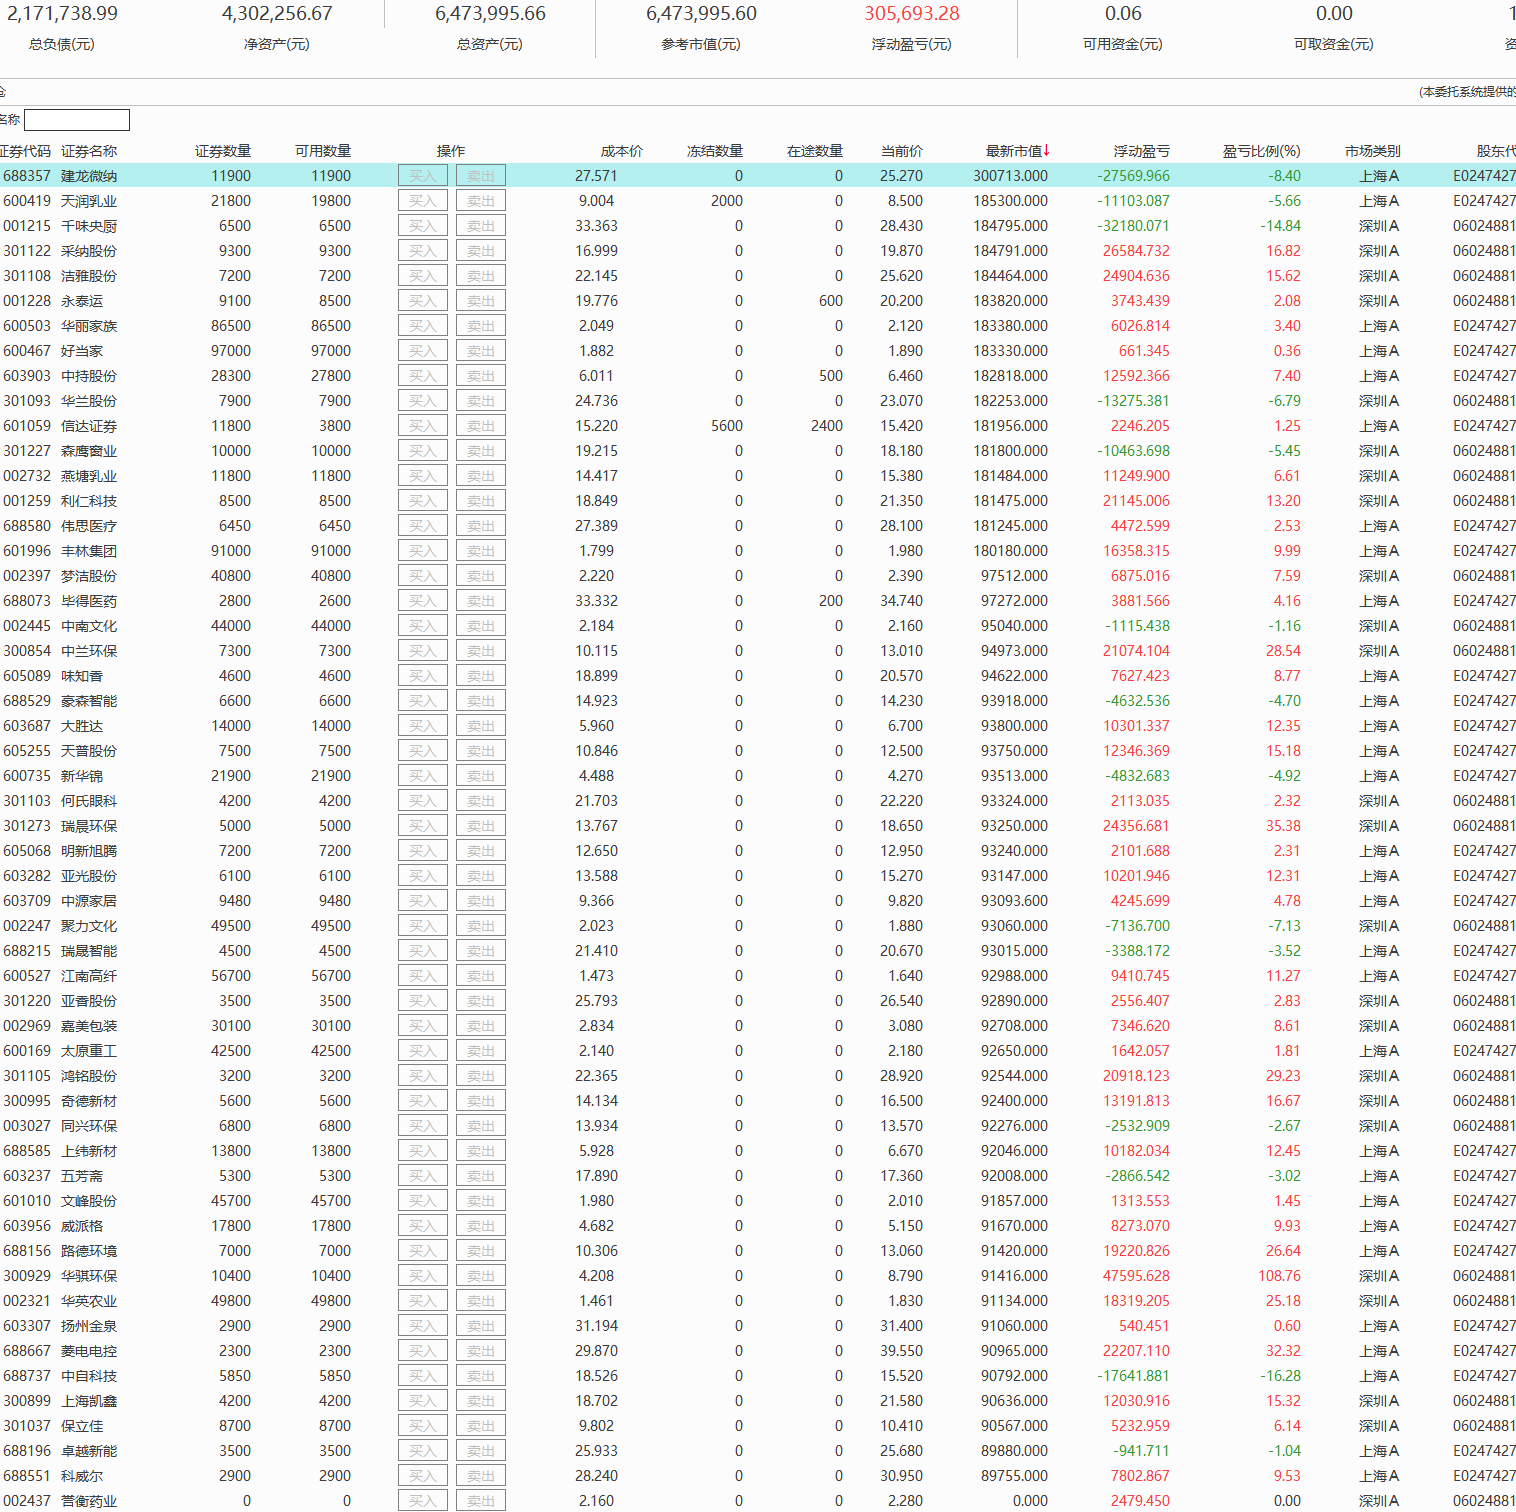Select stock code 301103 何氏眼科
The image size is (1516, 1512).
click(x=27, y=801)
